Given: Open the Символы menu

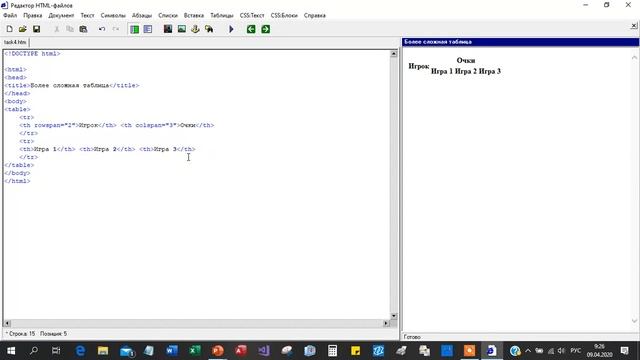Looking at the screenshot, I should pos(113,15).
